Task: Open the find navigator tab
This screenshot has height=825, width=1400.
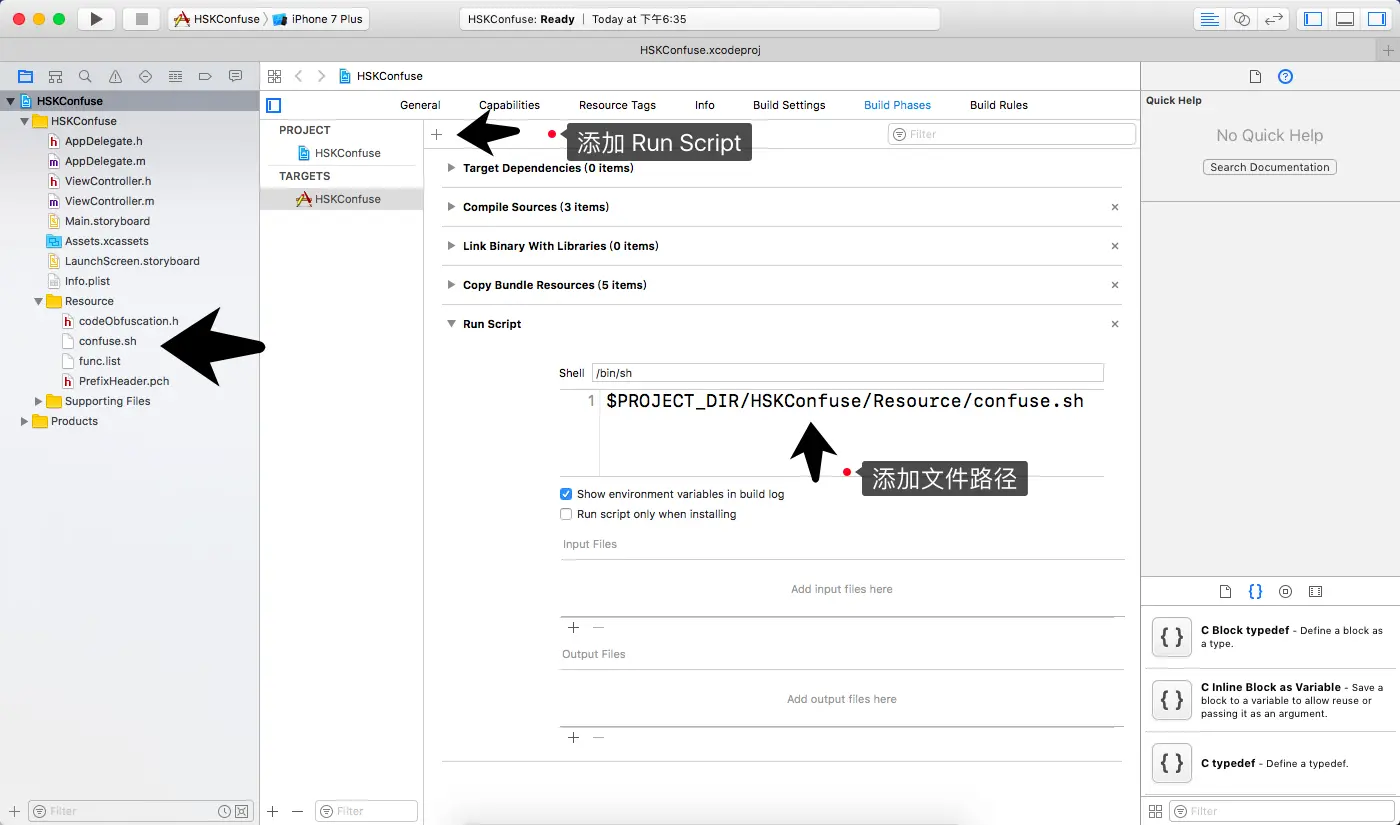Action: (85, 76)
